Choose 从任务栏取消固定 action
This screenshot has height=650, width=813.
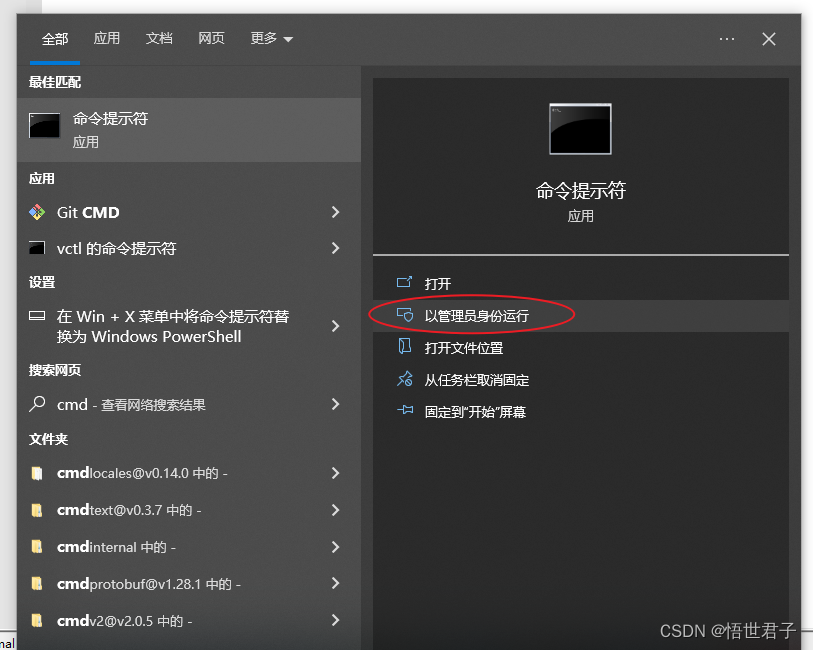pos(581,380)
